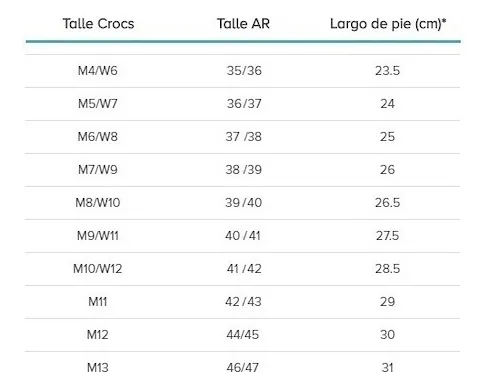Select the M13 size cell
Viewport: 486px width, 389px height.
[x=98, y=368]
